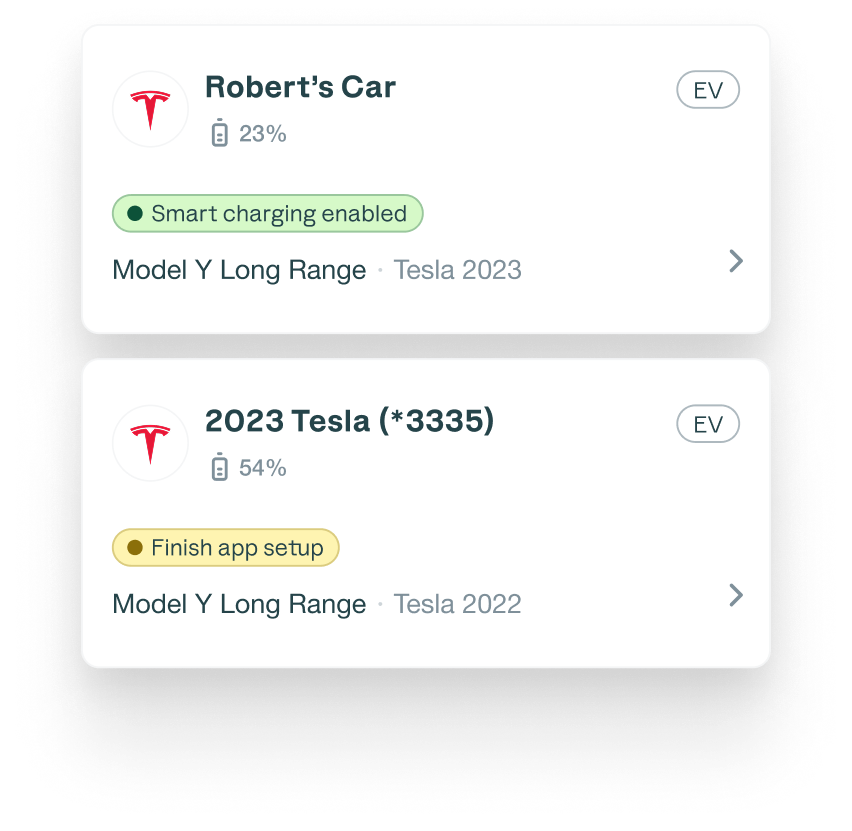The image size is (852, 831).
Task: Select Model Y Long Range on Robert's Car
Action: click(239, 270)
